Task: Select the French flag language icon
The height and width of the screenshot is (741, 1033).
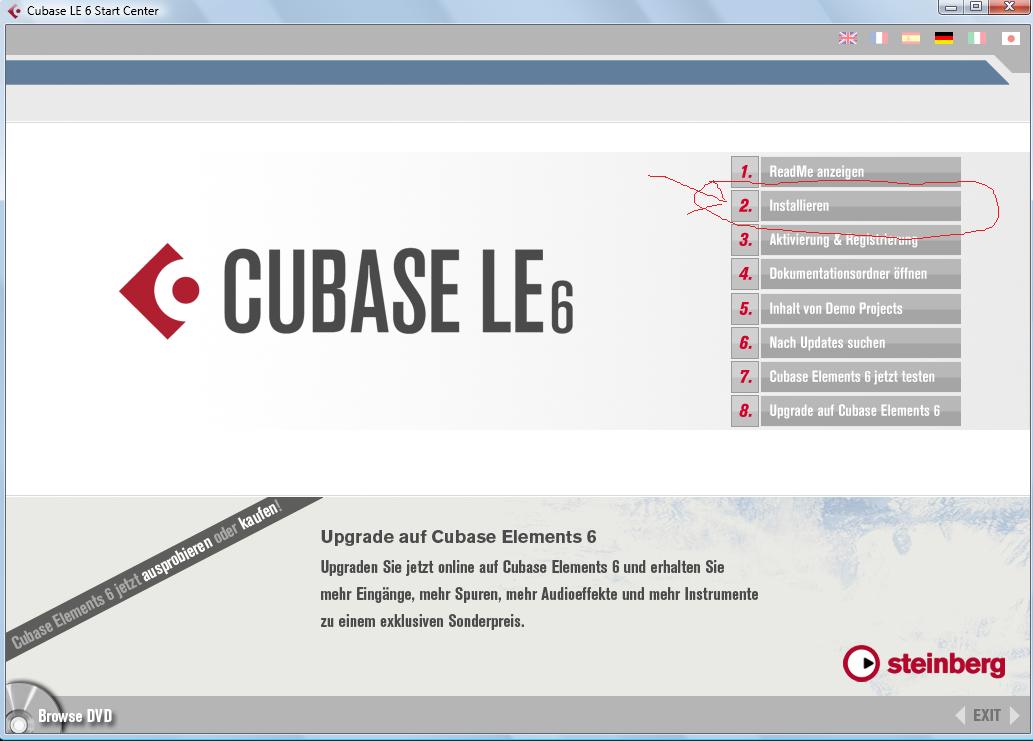Action: pos(879,38)
